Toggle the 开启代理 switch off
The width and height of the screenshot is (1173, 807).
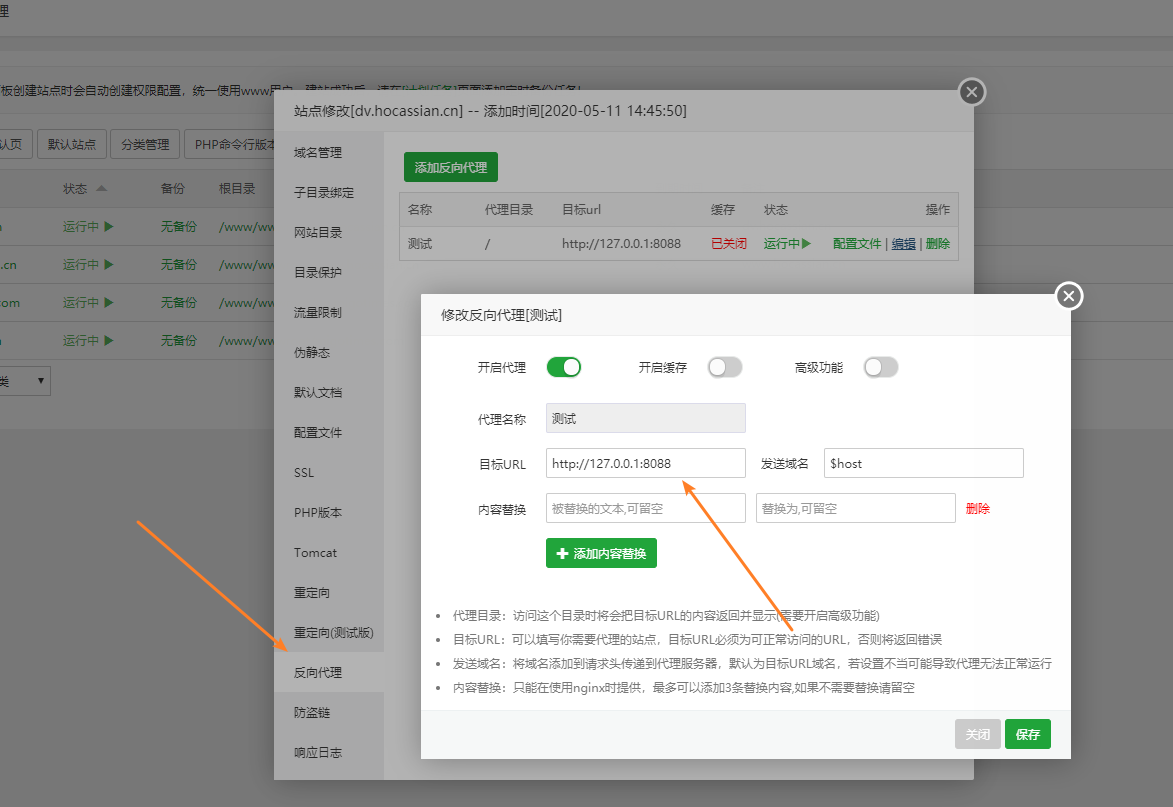point(563,367)
